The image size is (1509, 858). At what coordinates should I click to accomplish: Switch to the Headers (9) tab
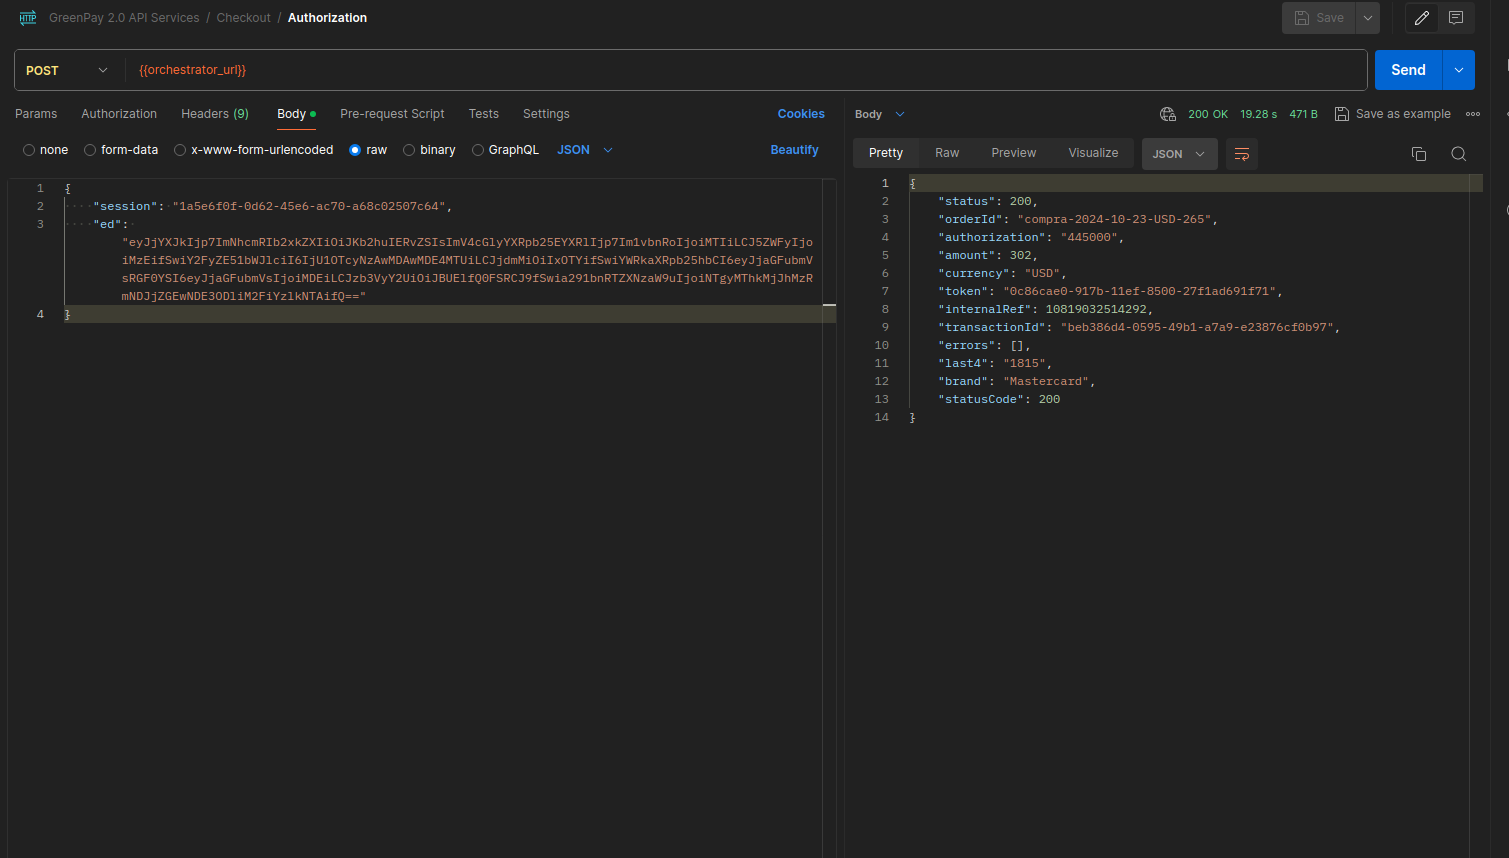pos(214,114)
